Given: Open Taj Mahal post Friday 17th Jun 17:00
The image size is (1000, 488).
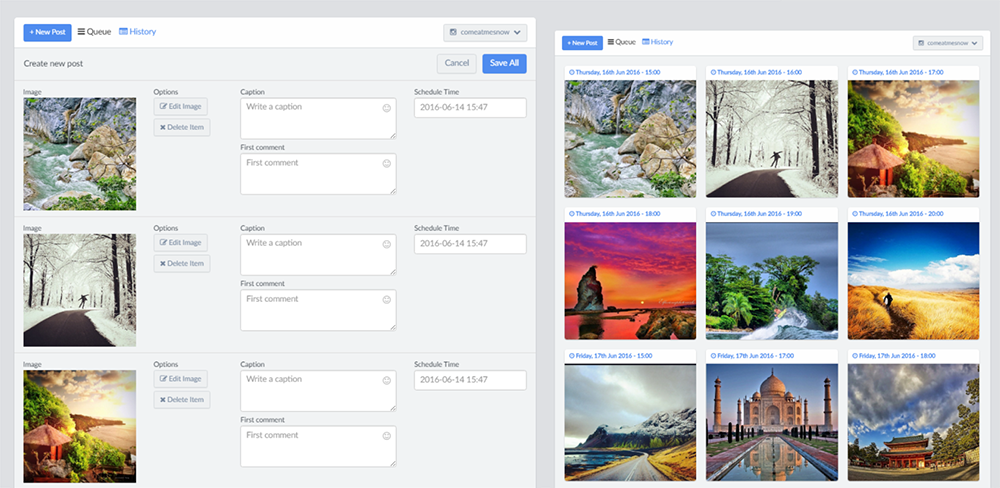Looking at the screenshot, I should pos(772,422).
